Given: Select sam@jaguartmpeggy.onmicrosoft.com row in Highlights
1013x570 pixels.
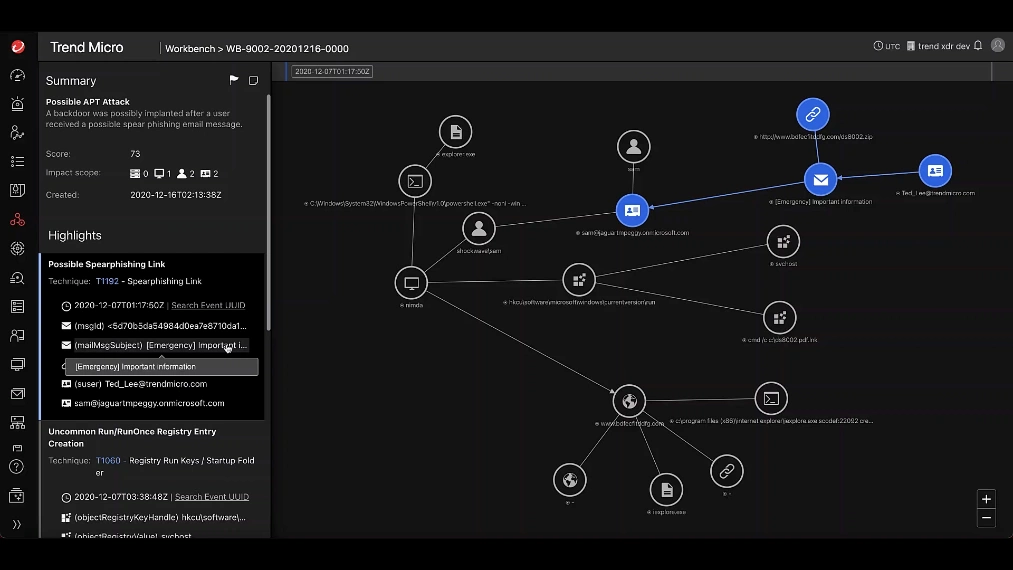Looking at the screenshot, I should click(143, 403).
